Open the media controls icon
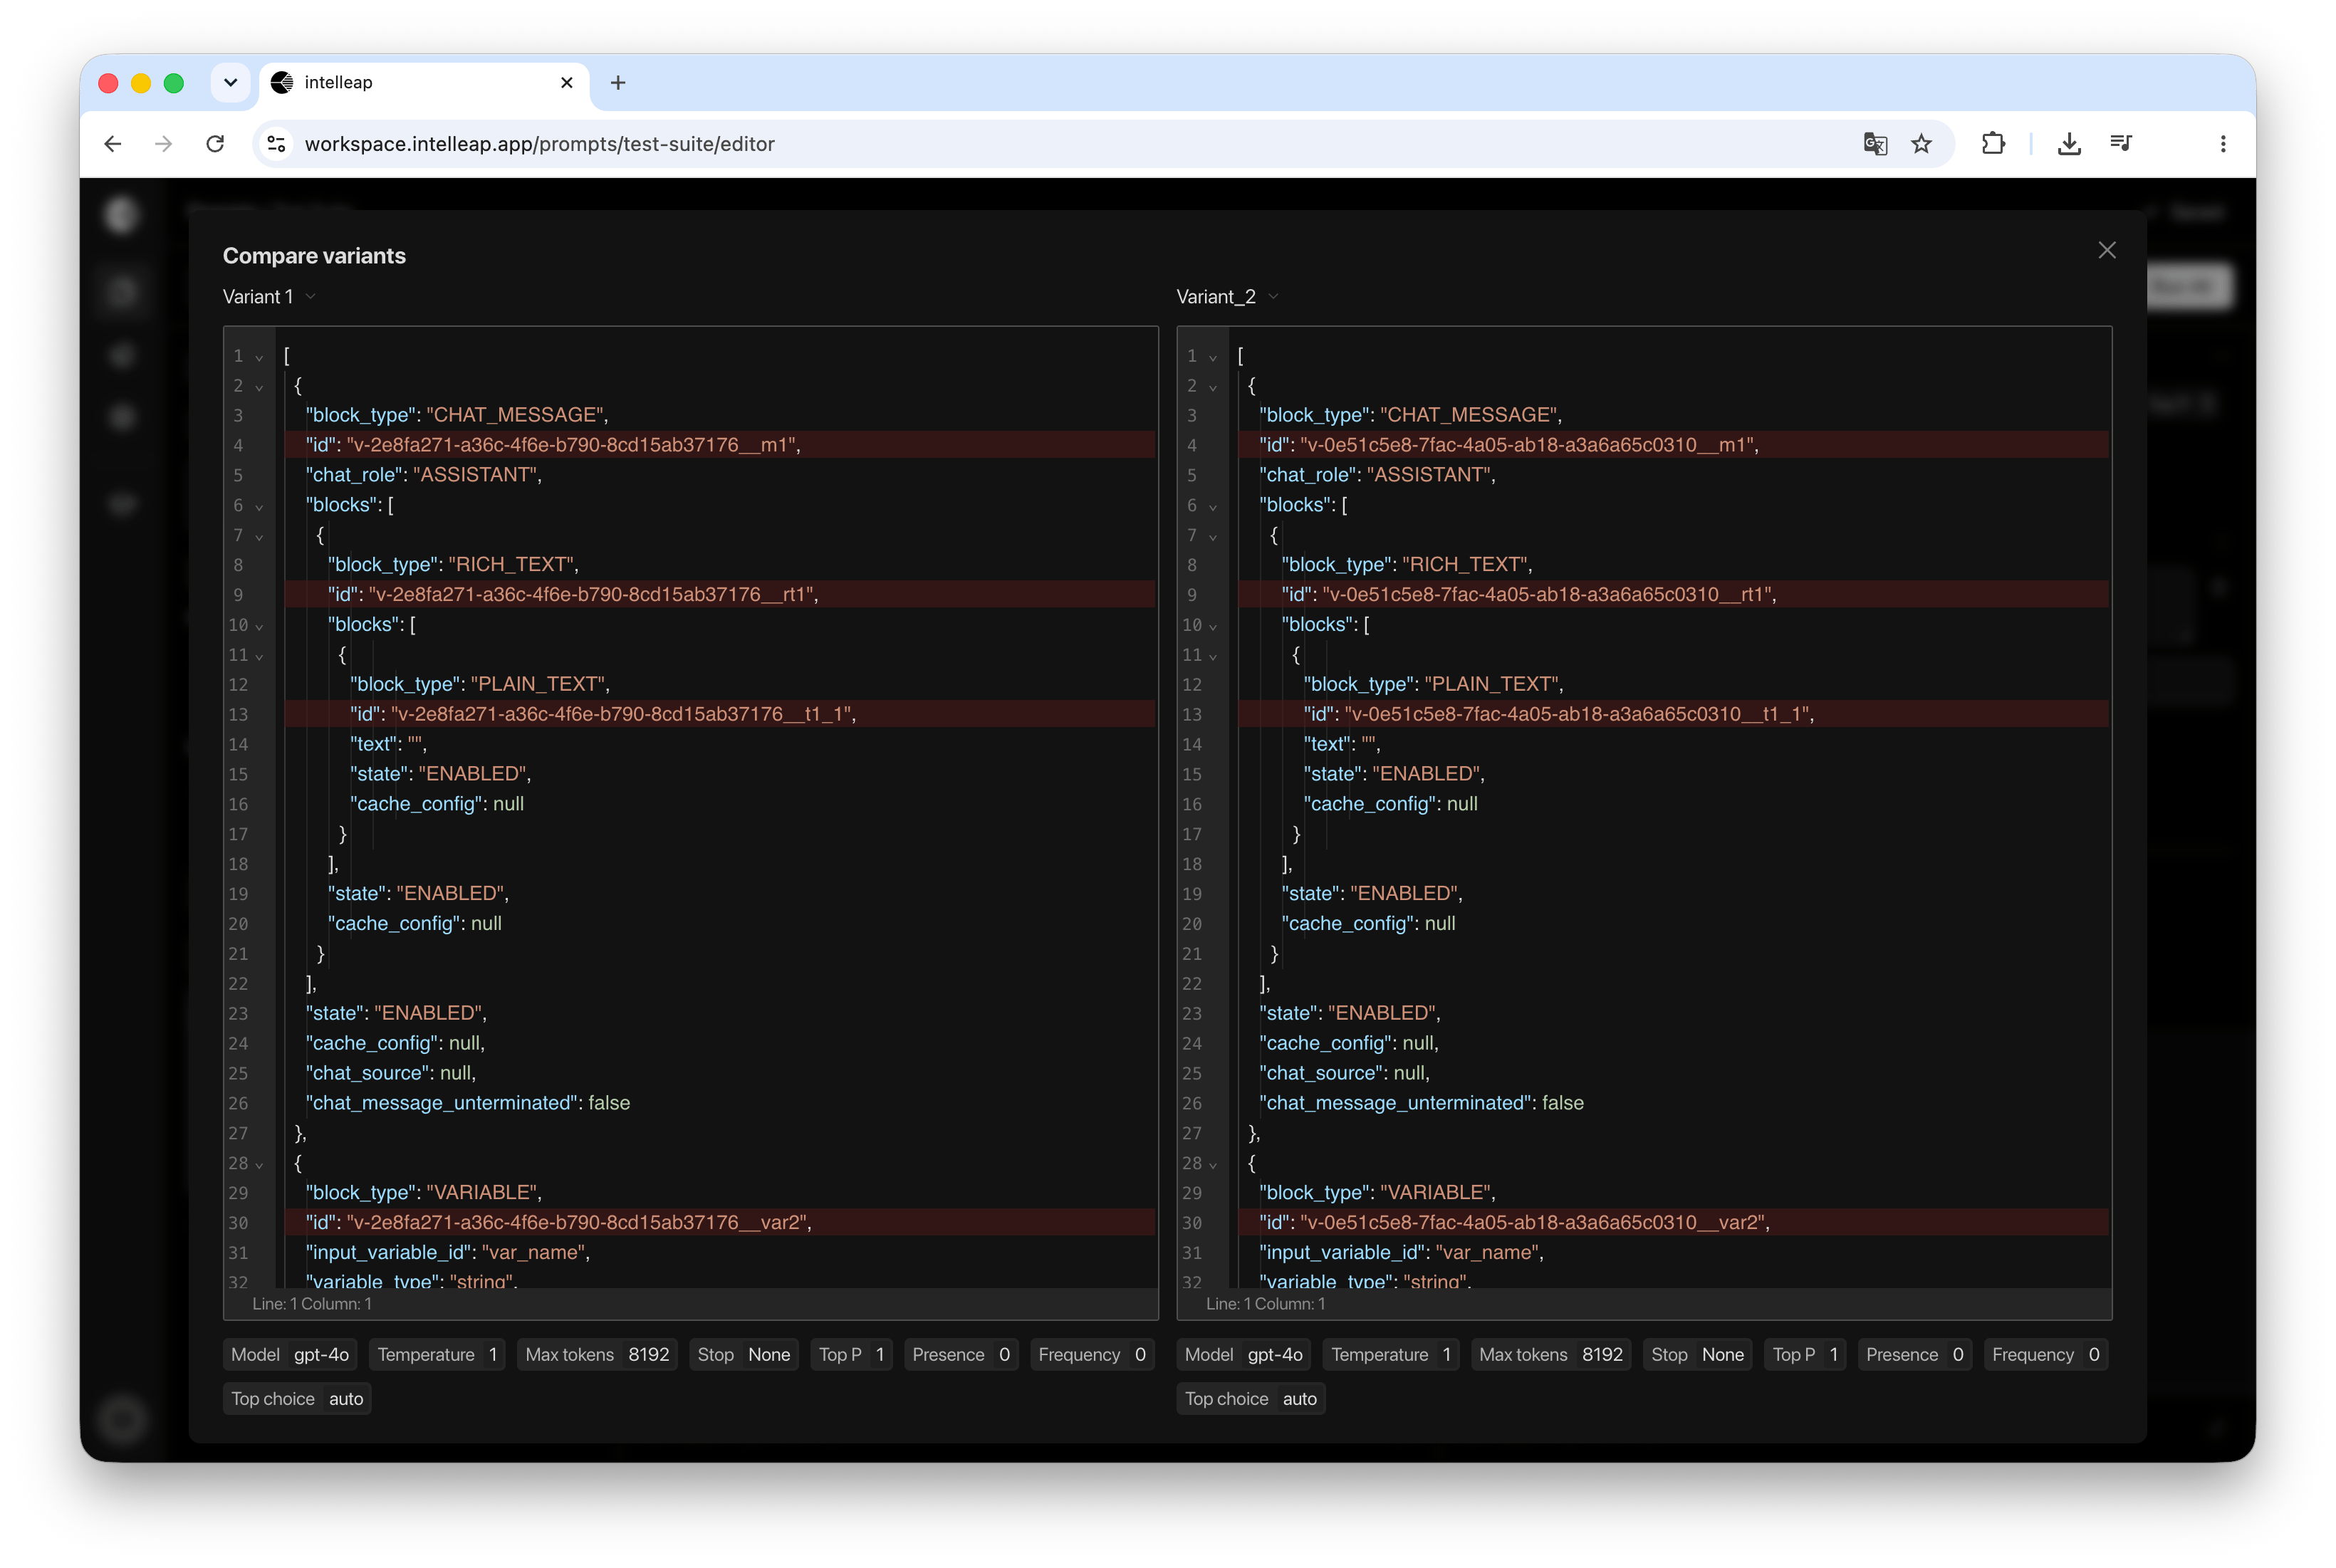 tap(2121, 144)
